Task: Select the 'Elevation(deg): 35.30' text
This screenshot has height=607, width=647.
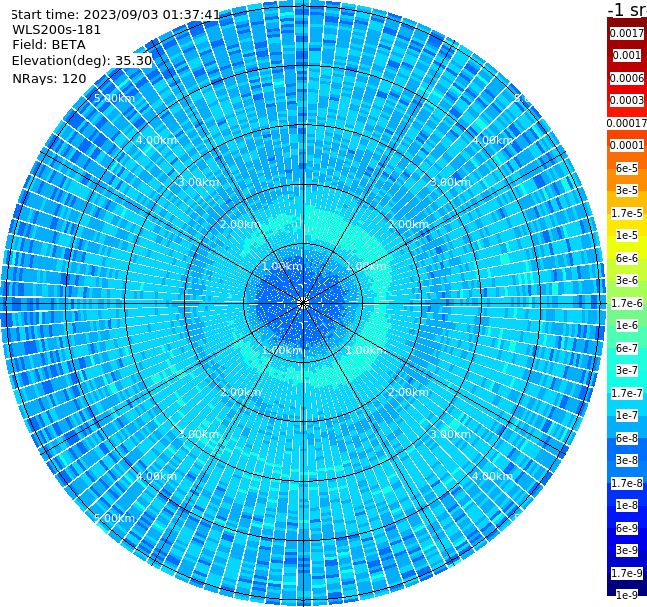Action: coord(82,61)
